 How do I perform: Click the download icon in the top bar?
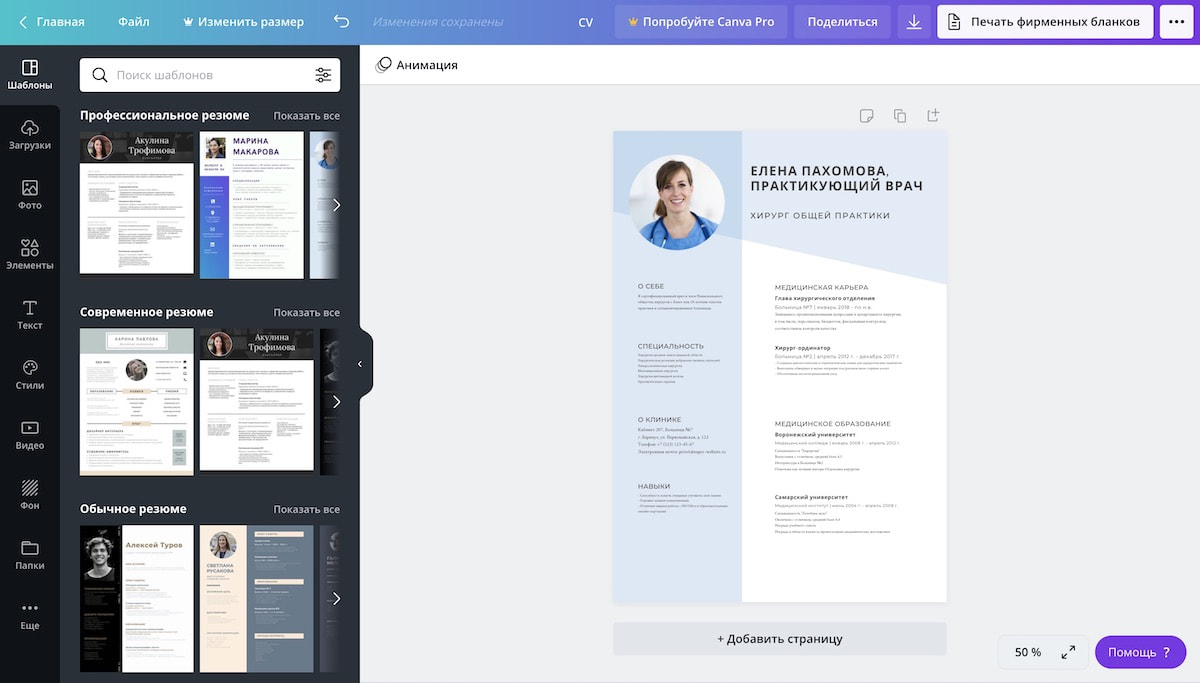coord(913,21)
